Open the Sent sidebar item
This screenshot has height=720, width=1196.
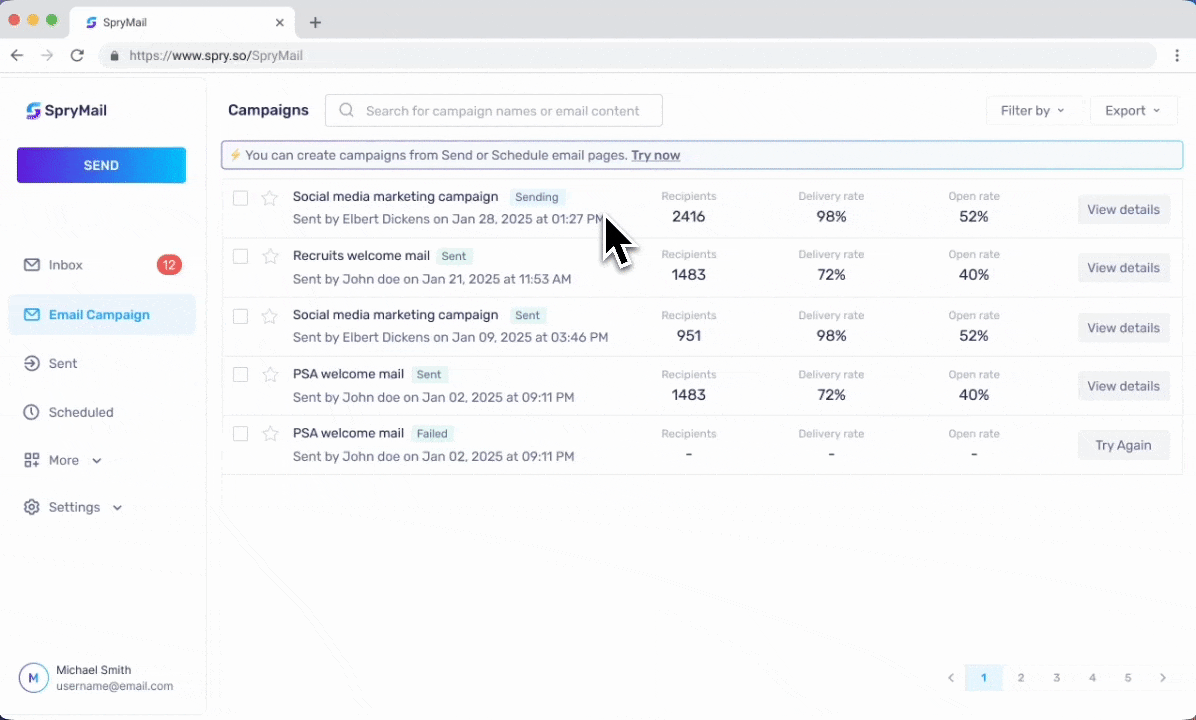tap(102, 363)
